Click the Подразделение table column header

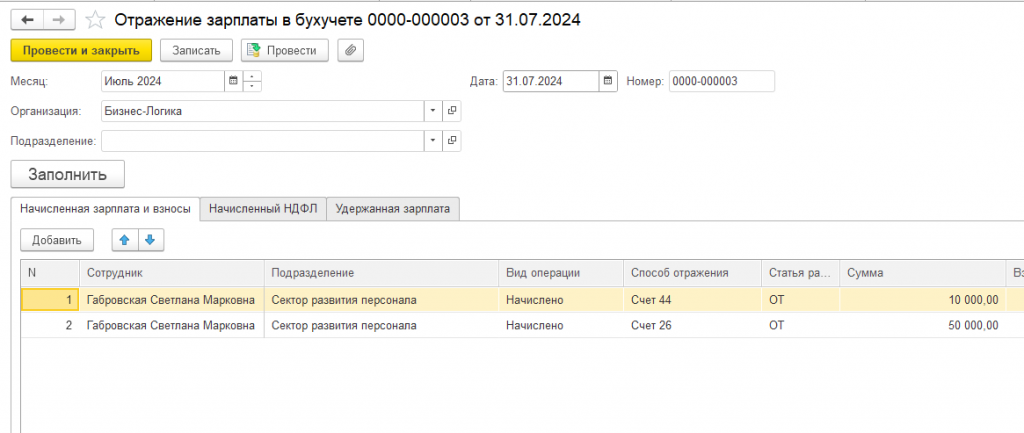381,273
